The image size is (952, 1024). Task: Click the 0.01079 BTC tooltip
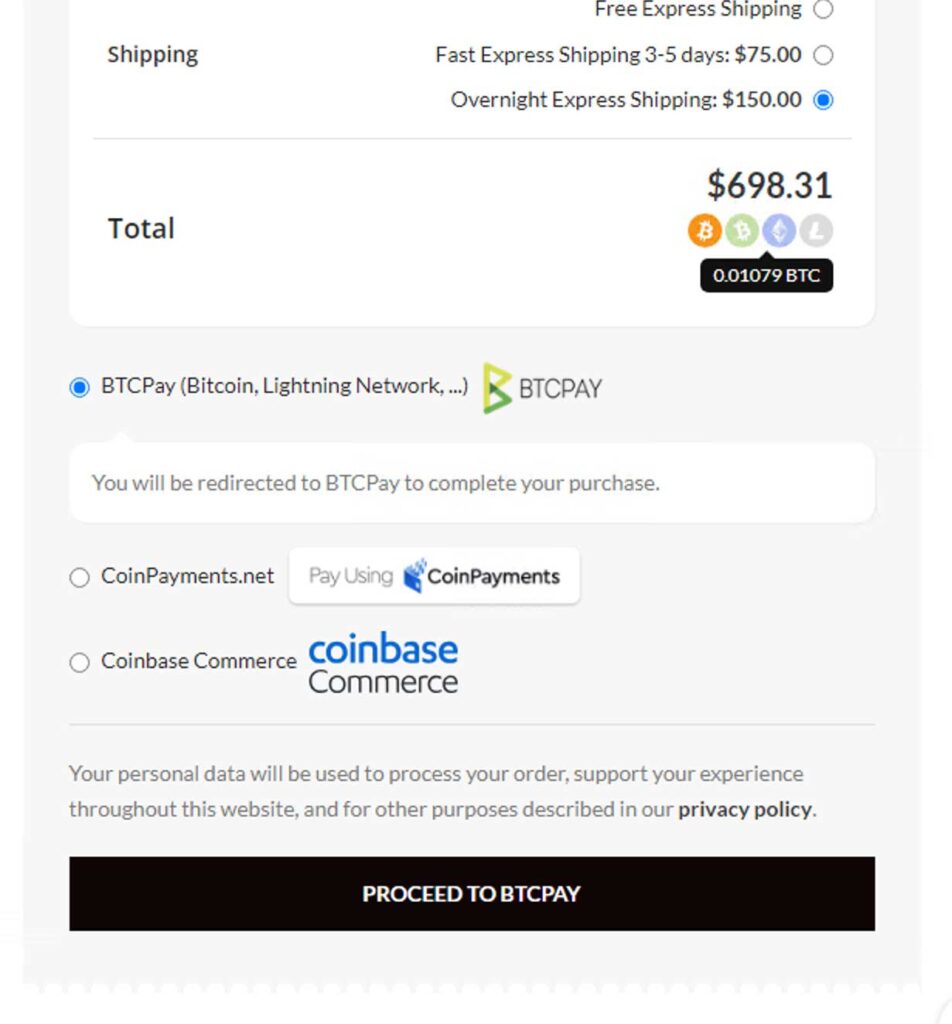point(766,275)
